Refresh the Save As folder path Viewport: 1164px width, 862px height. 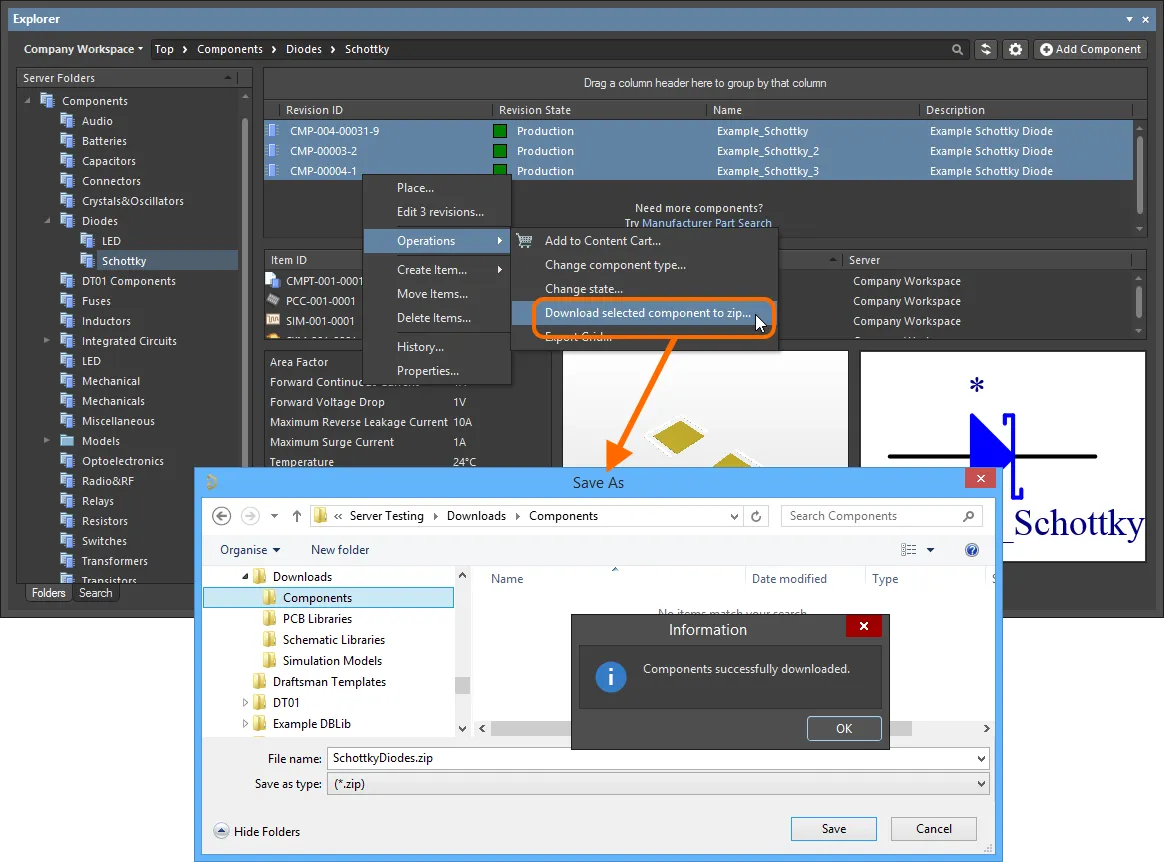coord(757,516)
